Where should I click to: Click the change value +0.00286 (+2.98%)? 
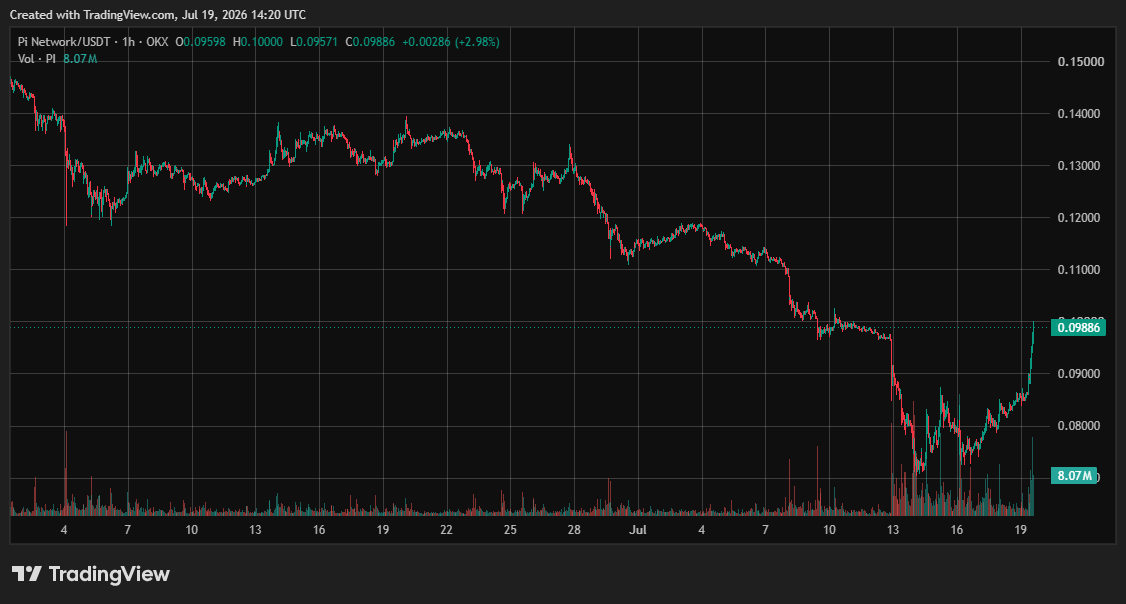tap(451, 42)
